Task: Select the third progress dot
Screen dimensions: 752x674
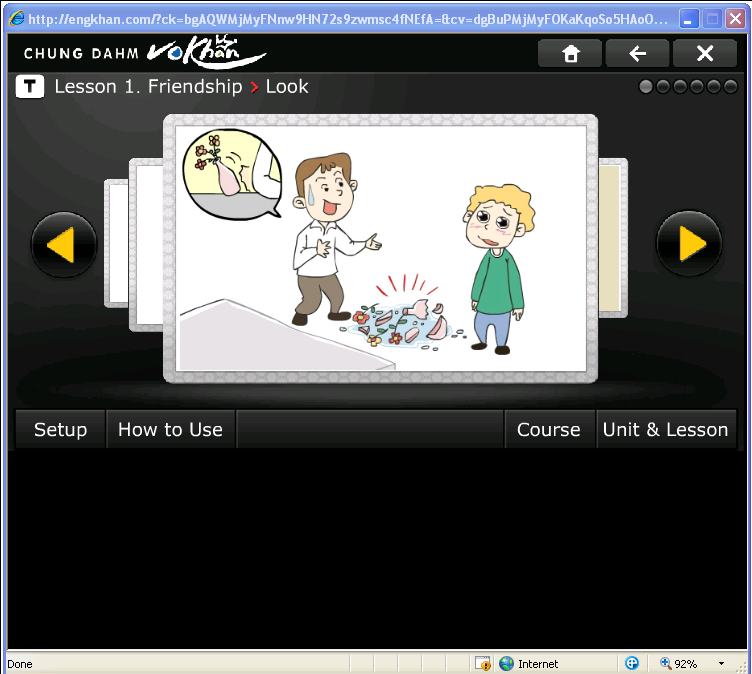Action: pyautogui.click(x=680, y=87)
